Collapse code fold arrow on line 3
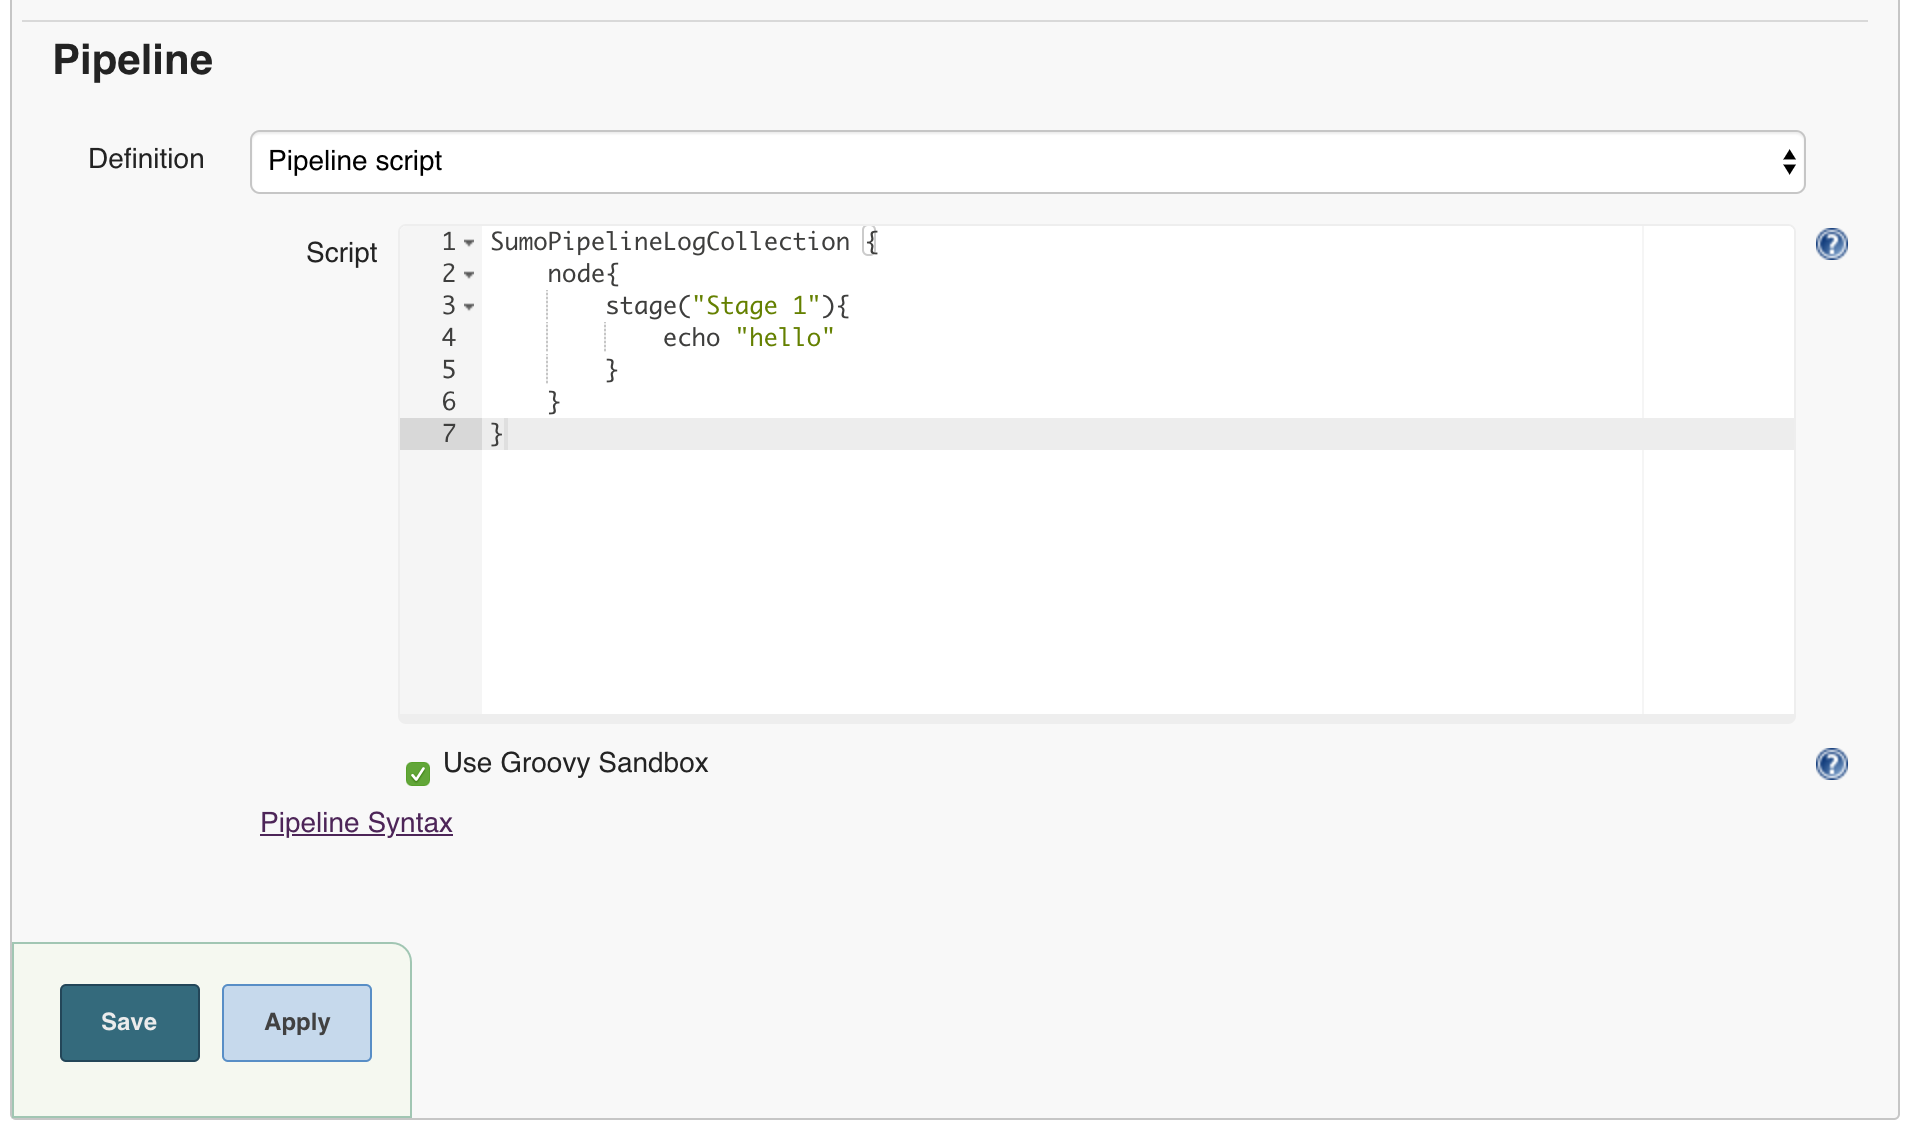The image size is (1905, 1146). [x=469, y=307]
